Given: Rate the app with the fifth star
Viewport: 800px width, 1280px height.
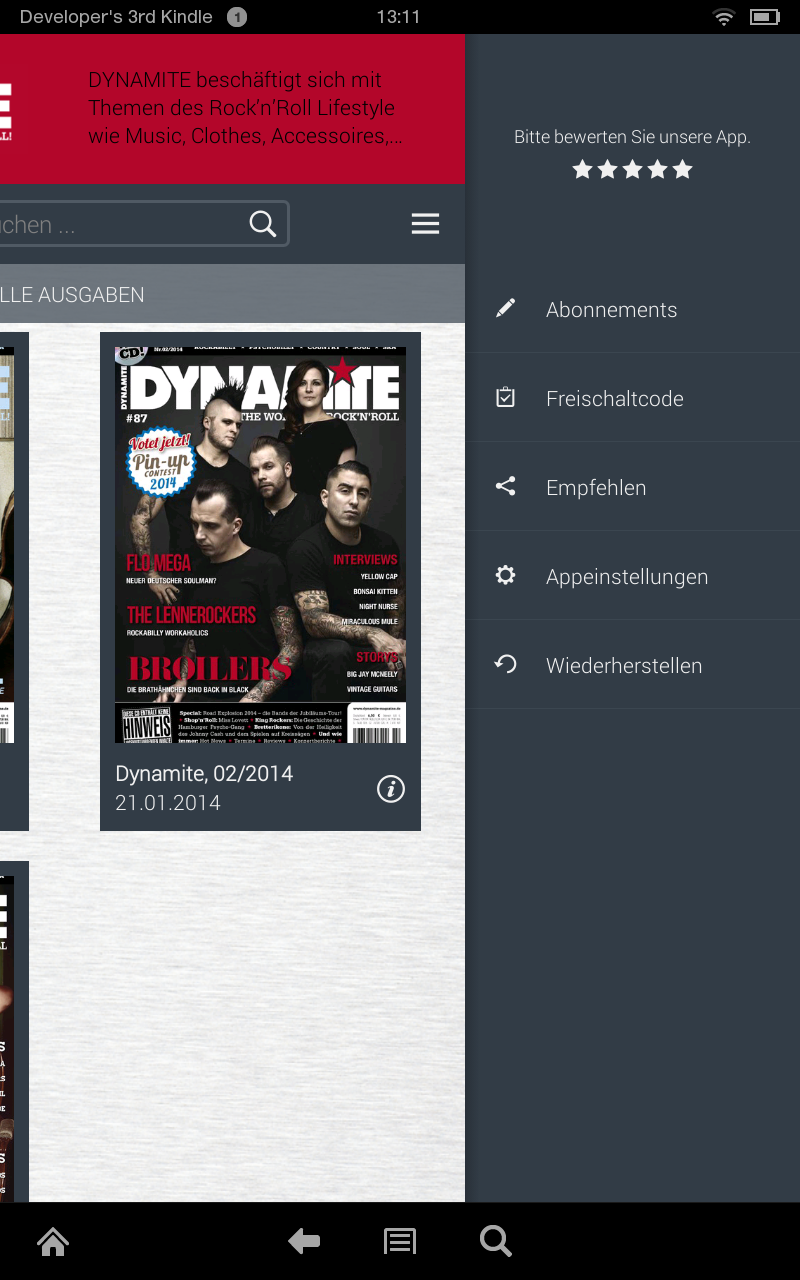Looking at the screenshot, I should point(682,169).
